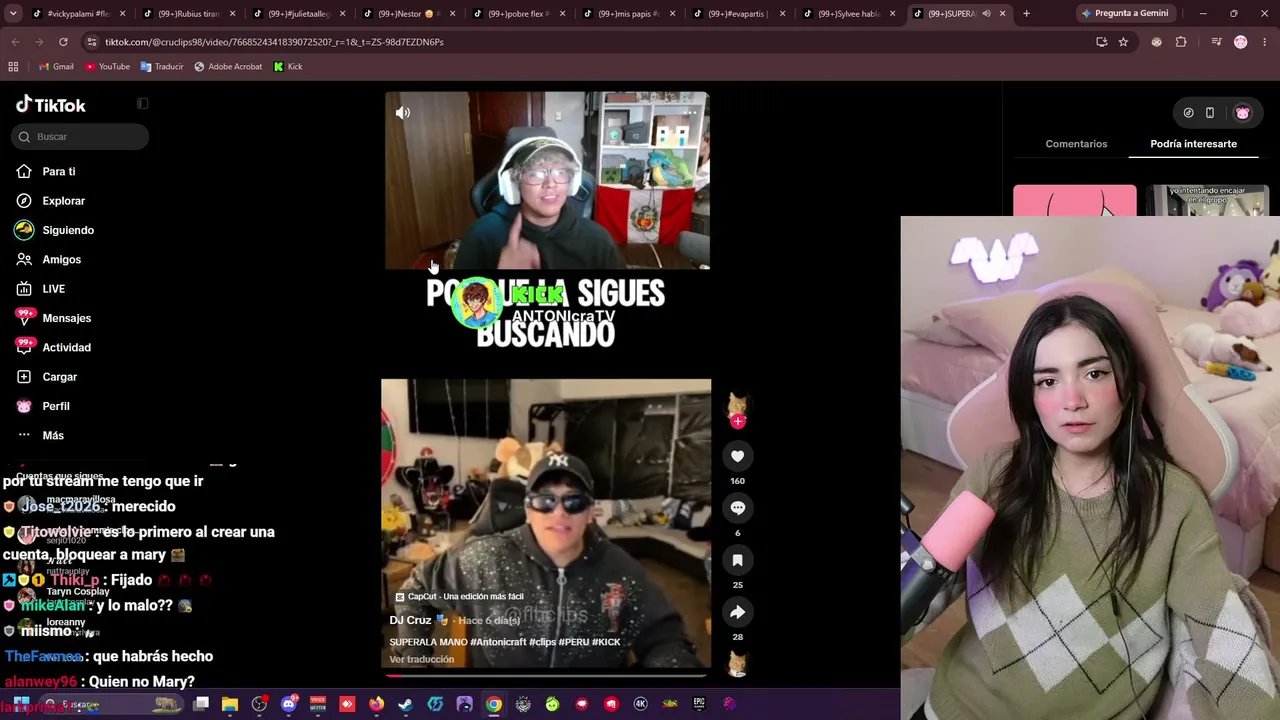Open the Adobe Acrobat bookmark
The width and height of the screenshot is (1280, 720).
(228, 67)
